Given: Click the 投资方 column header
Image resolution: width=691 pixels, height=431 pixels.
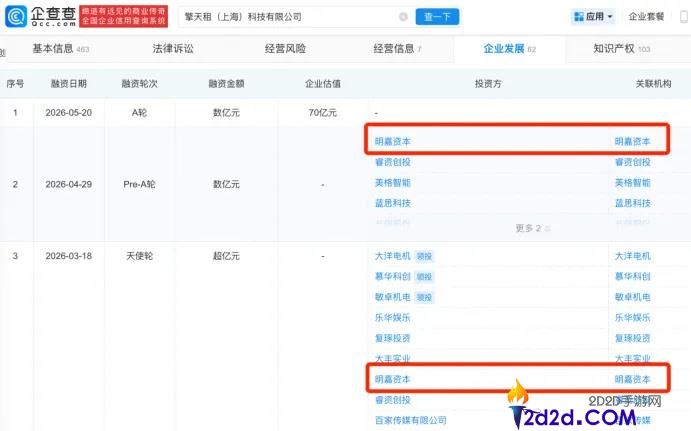Looking at the screenshot, I should 488,83.
